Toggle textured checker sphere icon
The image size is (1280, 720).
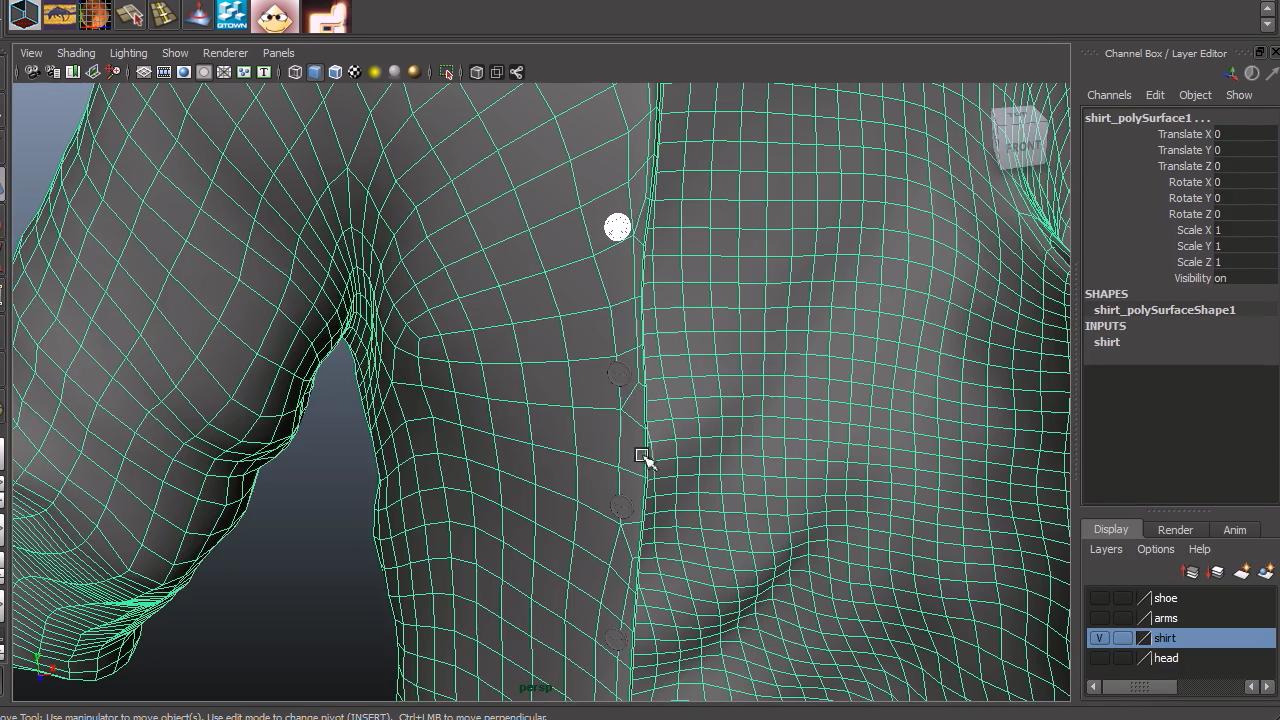pos(354,72)
